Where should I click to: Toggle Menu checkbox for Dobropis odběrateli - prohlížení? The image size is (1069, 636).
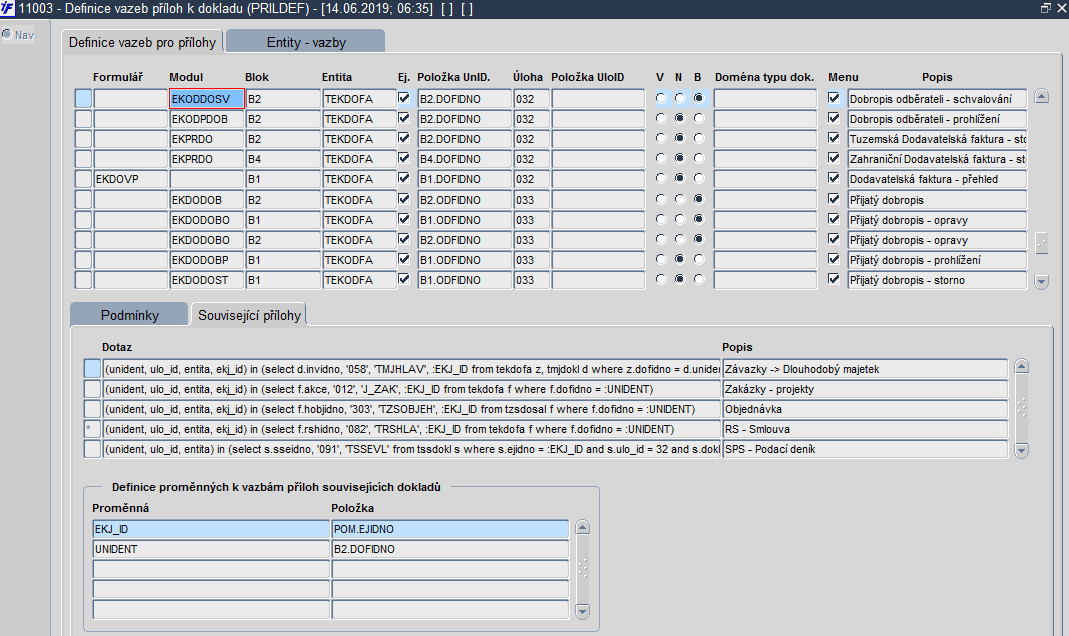click(x=834, y=118)
